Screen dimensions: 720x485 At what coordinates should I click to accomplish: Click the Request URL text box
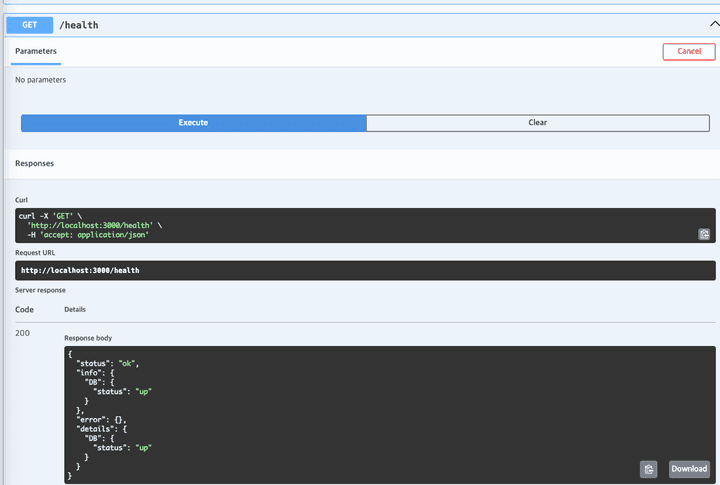360,270
